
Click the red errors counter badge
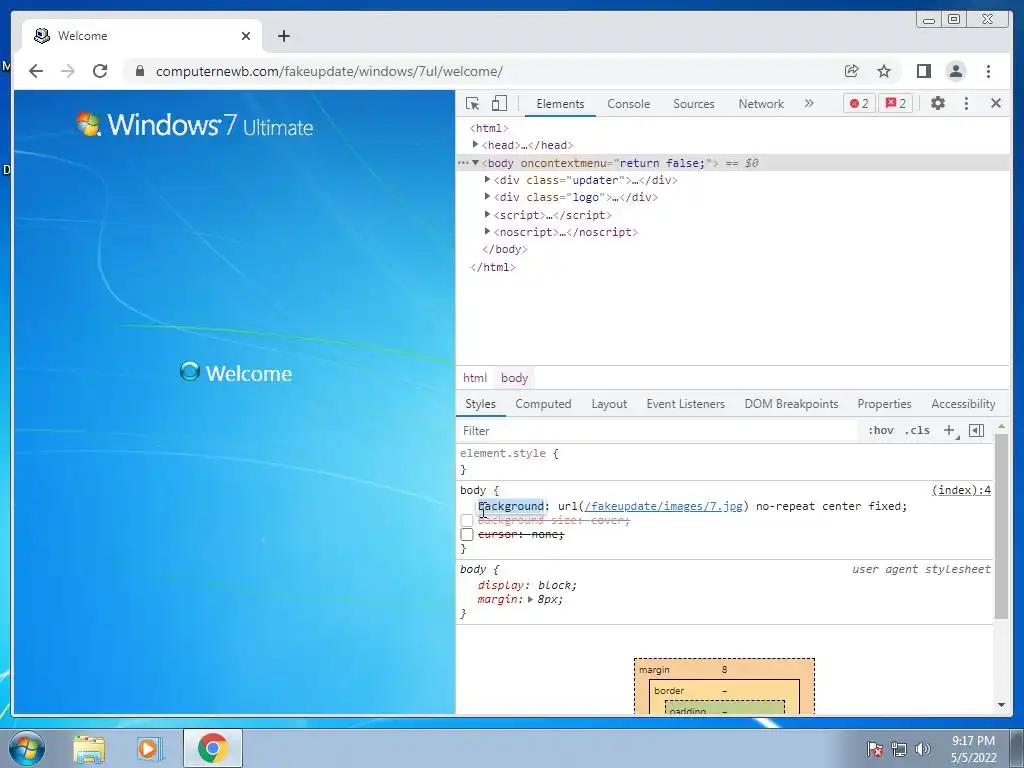click(859, 103)
